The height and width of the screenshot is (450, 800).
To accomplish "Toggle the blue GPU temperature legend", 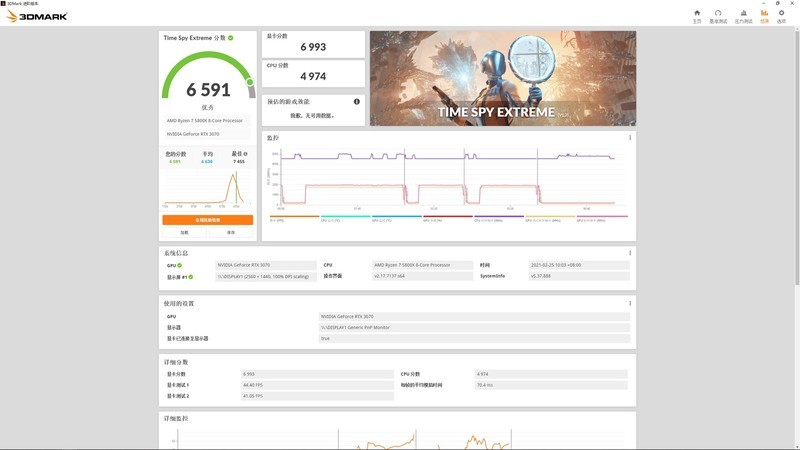I will point(396,218).
